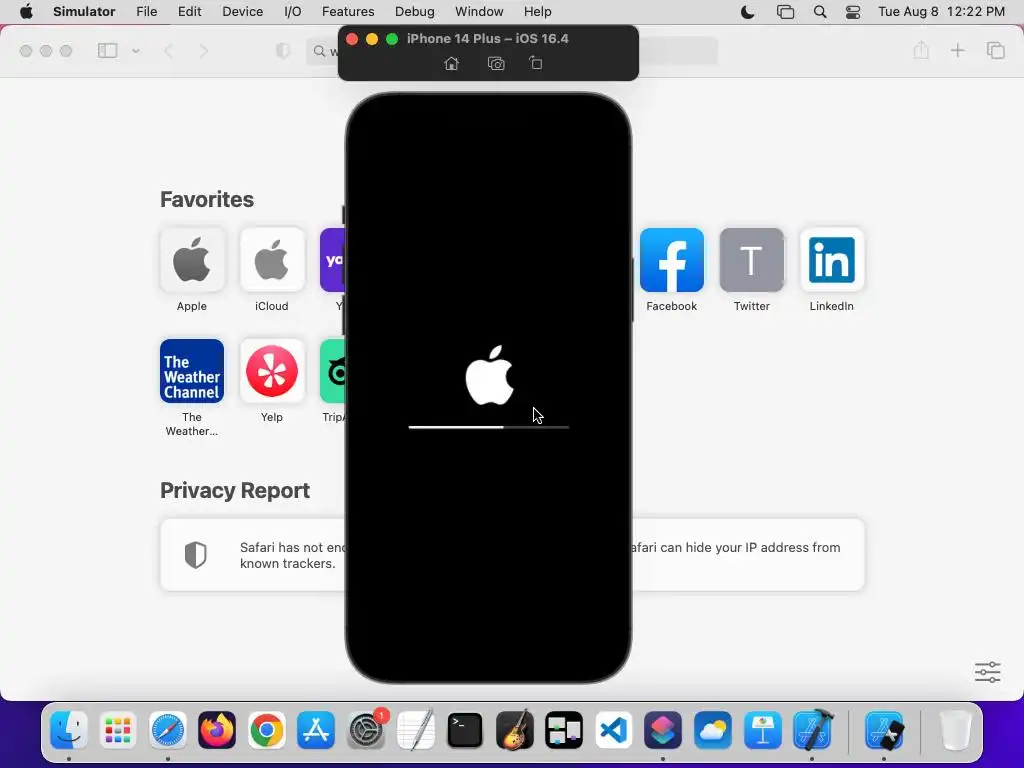Open Firefox from the Dock
The image size is (1024, 768).
(x=217, y=729)
